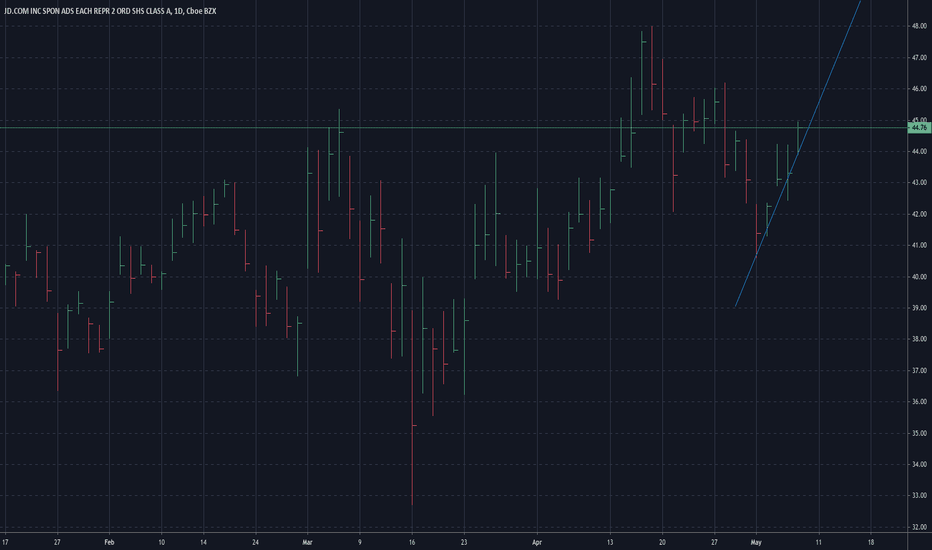Viewport: 932px width, 550px height.
Task: Click the 17 date axis label
Action: (5, 542)
